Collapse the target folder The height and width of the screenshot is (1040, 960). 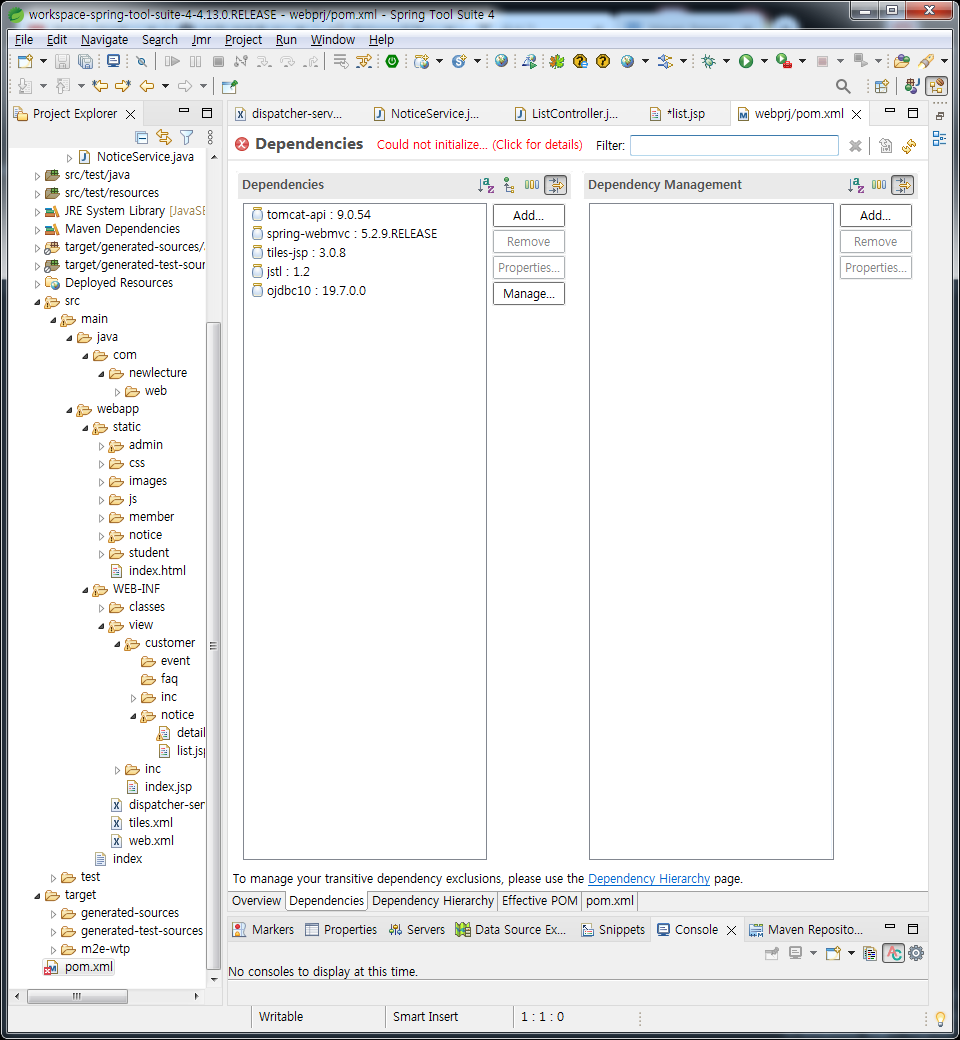[37, 895]
